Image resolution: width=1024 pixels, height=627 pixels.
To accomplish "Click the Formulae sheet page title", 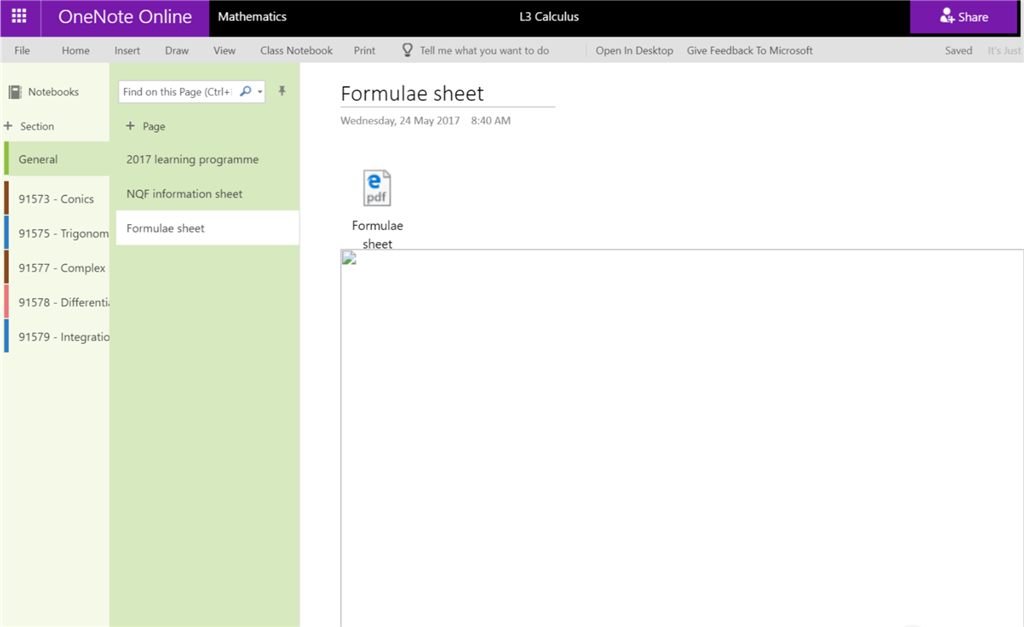I will (x=412, y=93).
